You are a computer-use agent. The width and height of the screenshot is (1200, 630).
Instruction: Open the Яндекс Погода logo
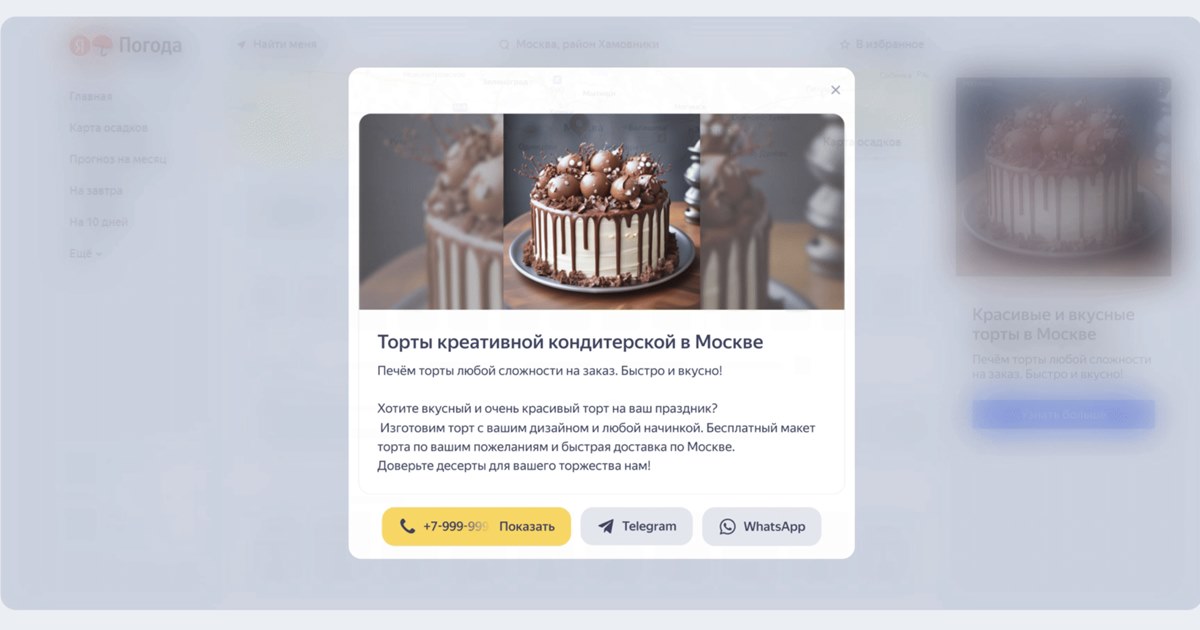126,45
